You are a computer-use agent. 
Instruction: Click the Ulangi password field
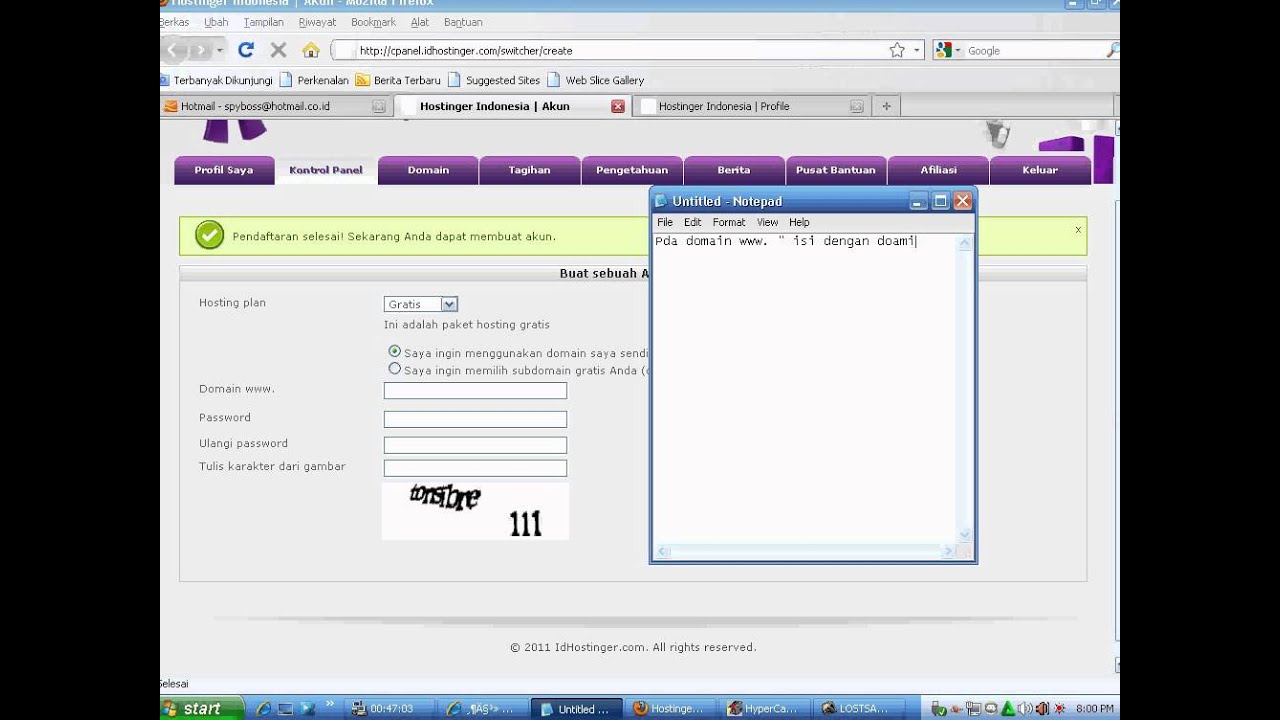475,445
